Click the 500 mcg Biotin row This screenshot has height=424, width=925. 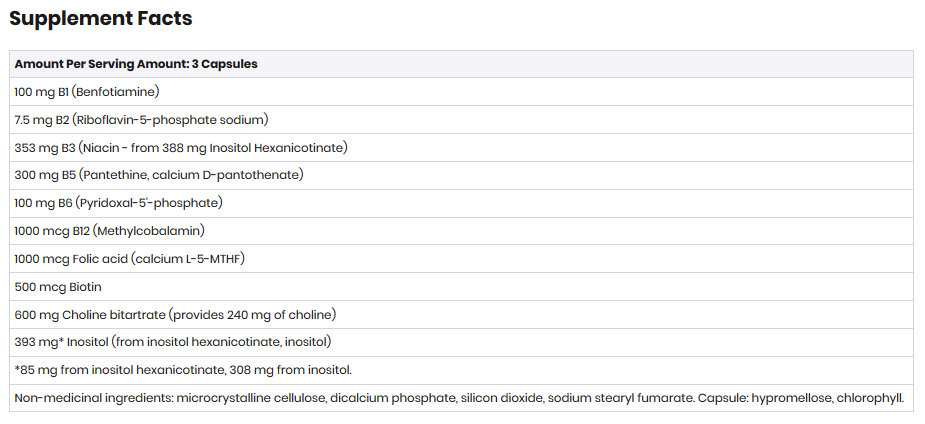click(58, 287)
